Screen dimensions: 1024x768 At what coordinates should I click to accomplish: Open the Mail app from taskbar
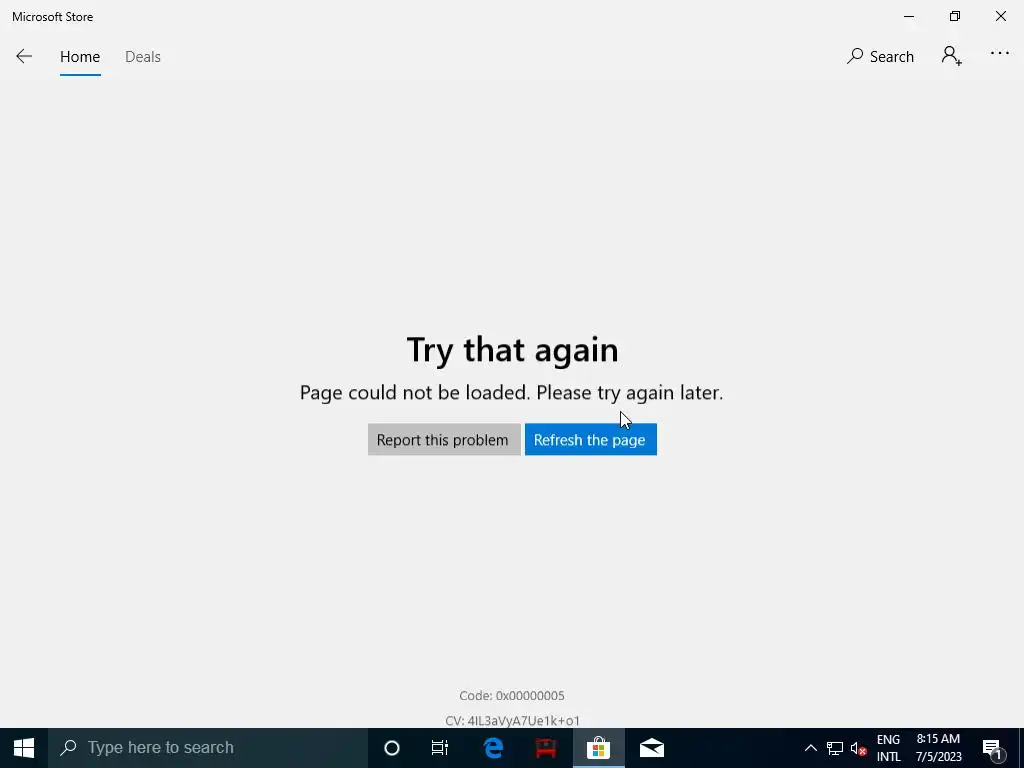click(652, 748)
